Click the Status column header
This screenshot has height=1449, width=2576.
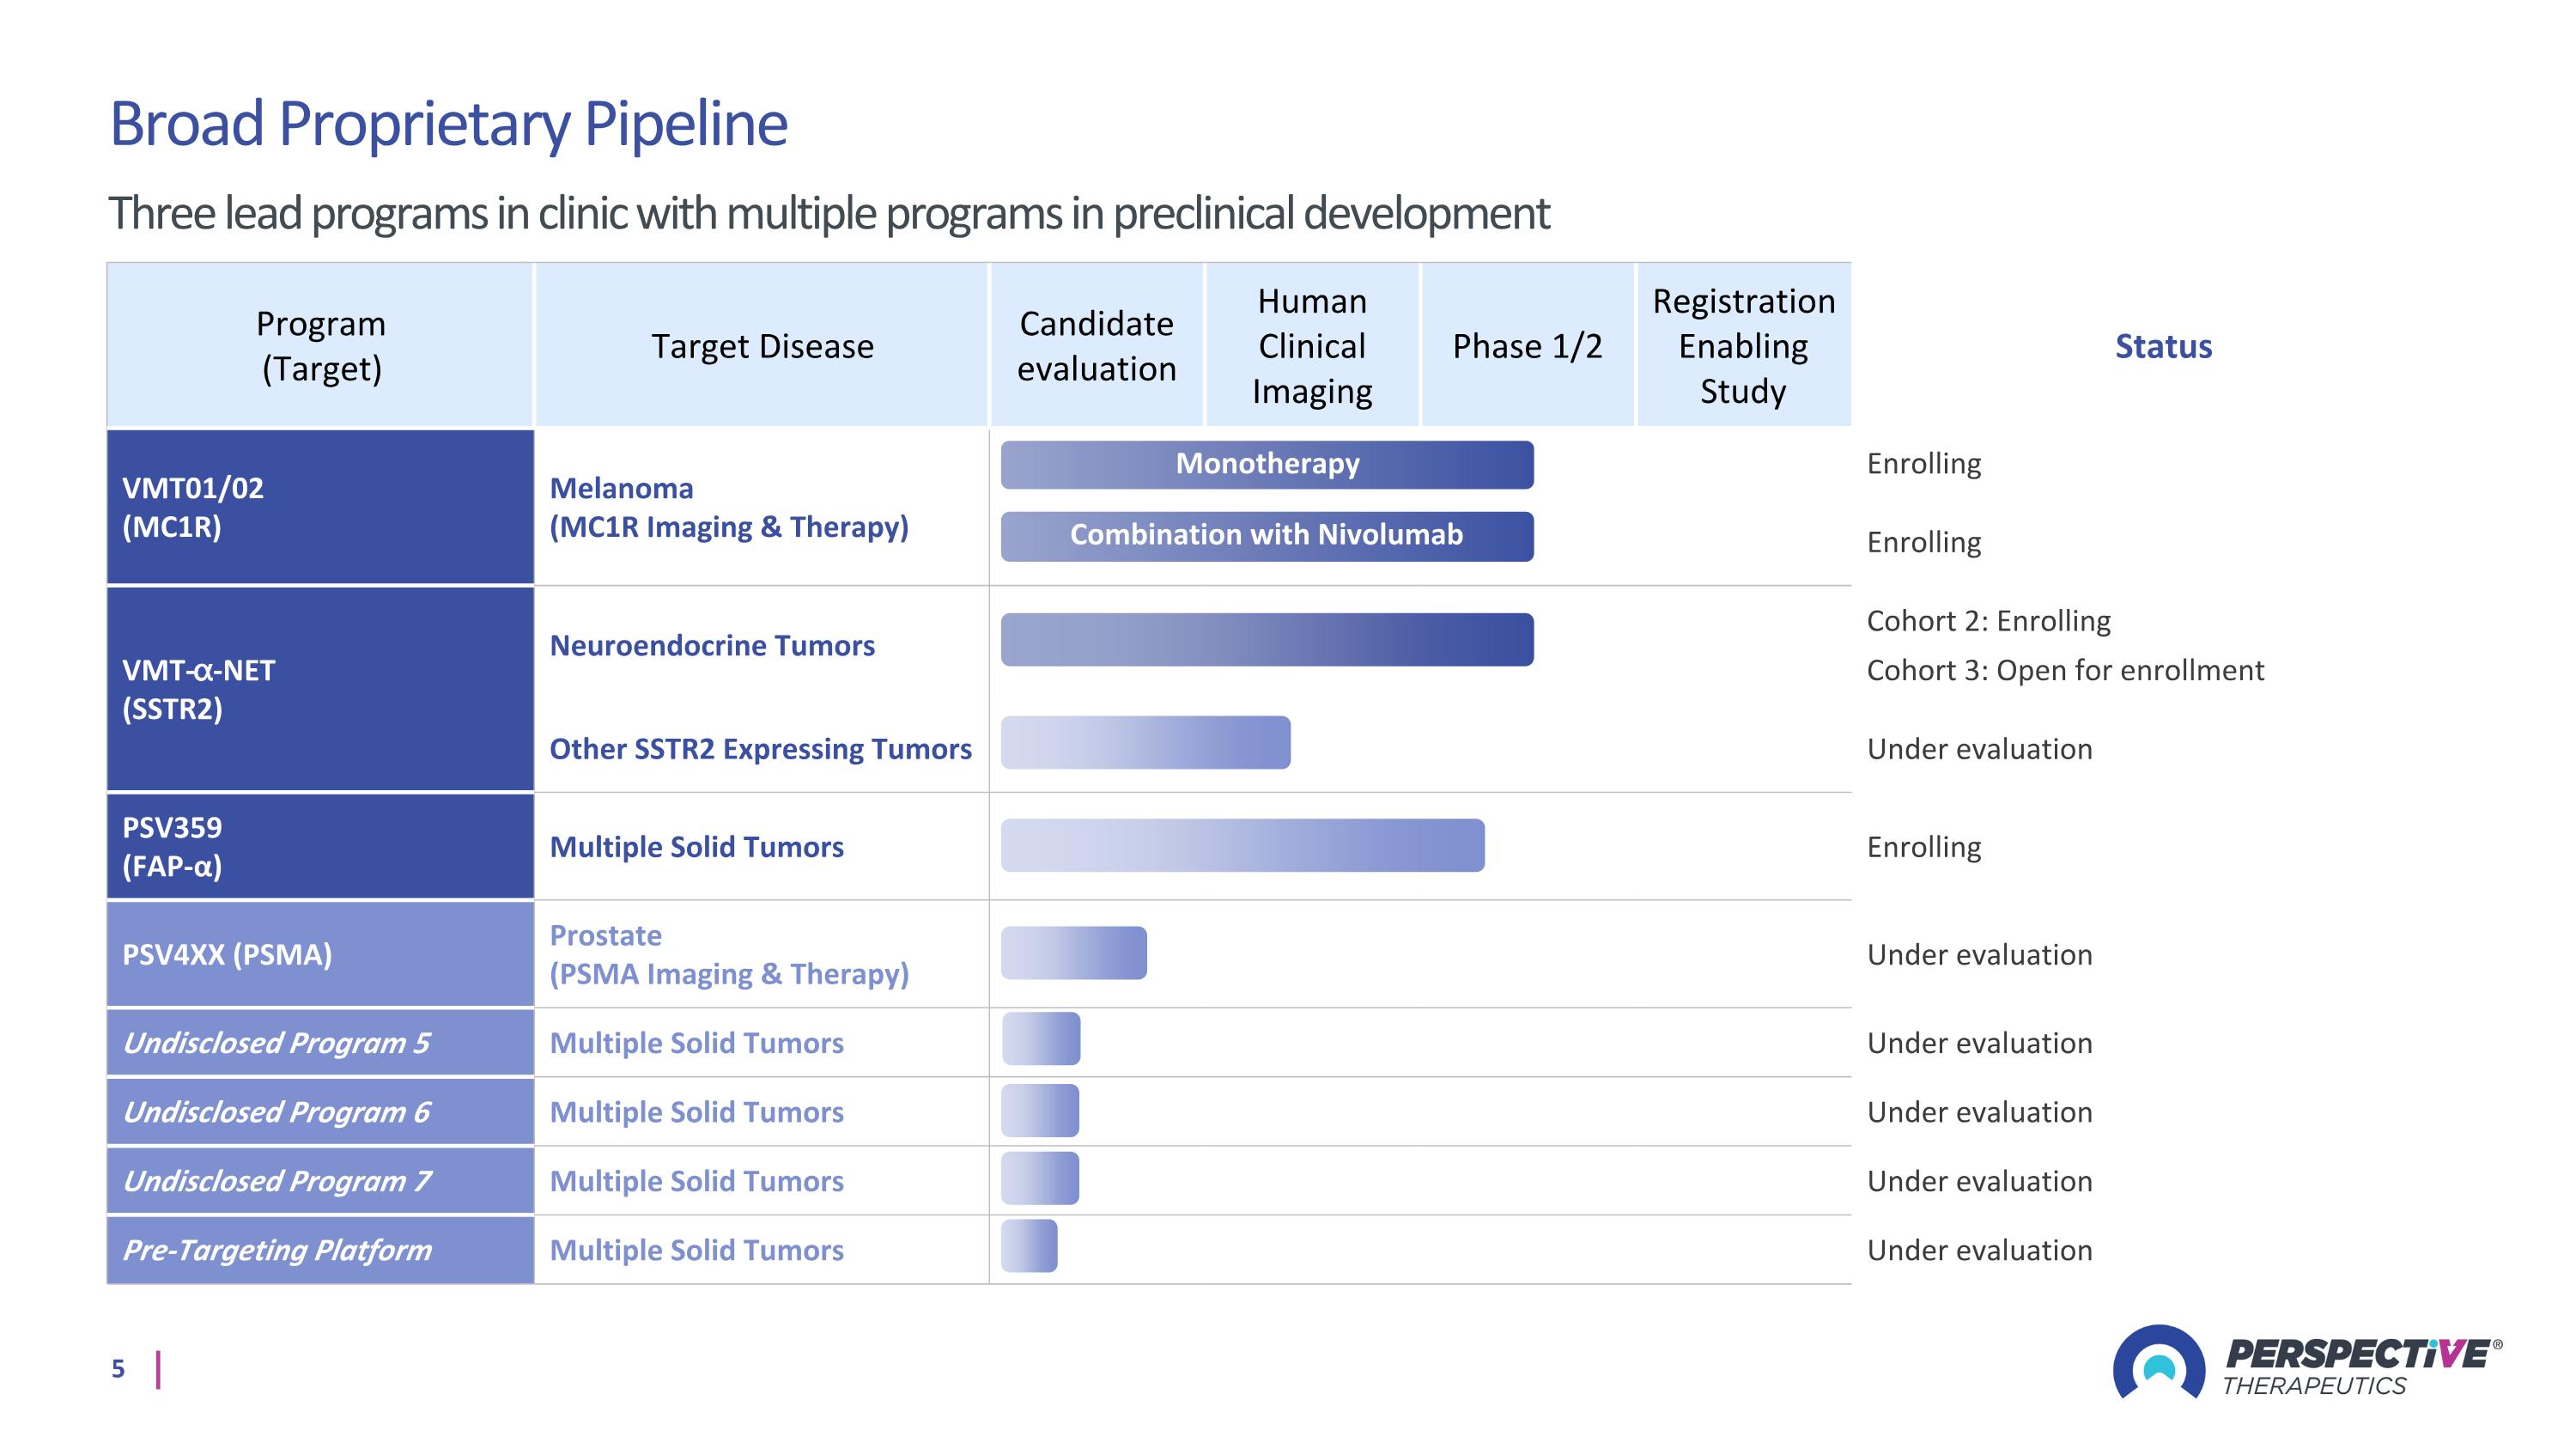[2162, 346]
